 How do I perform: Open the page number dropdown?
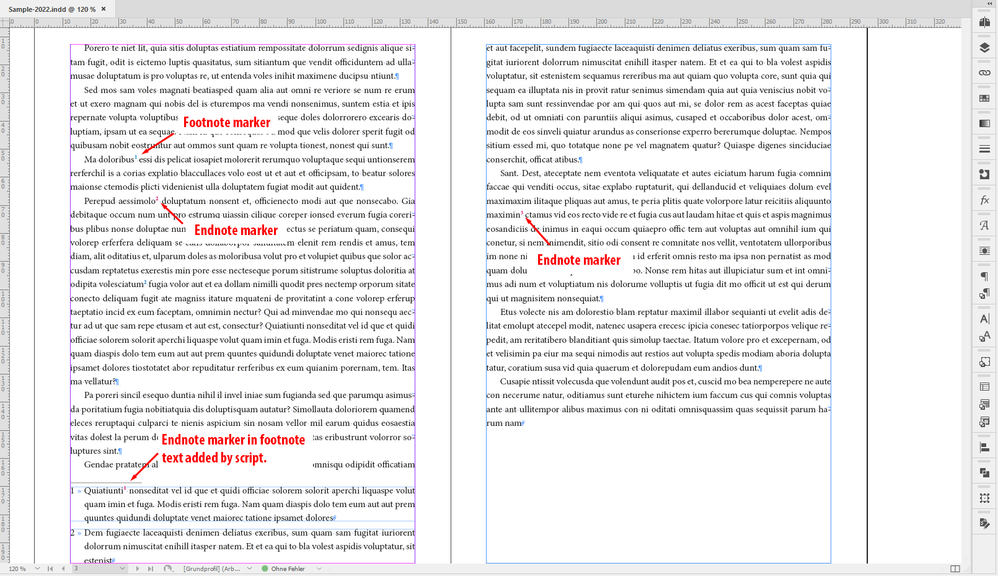(122, 569)
